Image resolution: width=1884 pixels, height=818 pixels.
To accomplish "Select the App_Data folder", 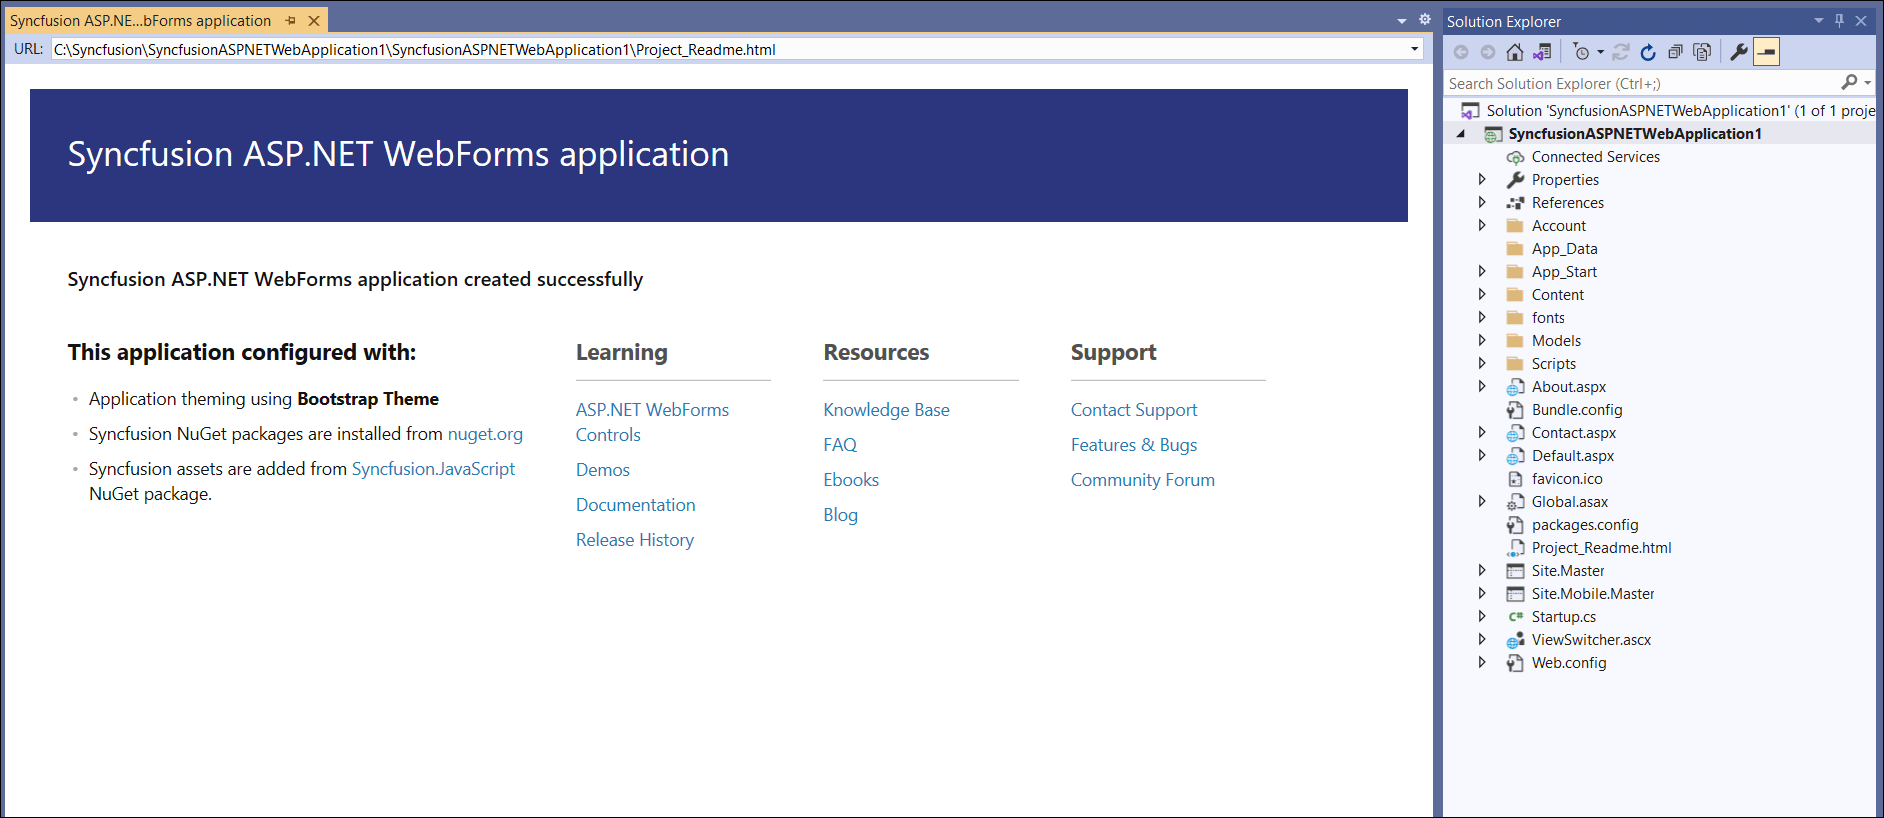I will pyautogui.click(x=1564, y=249).
